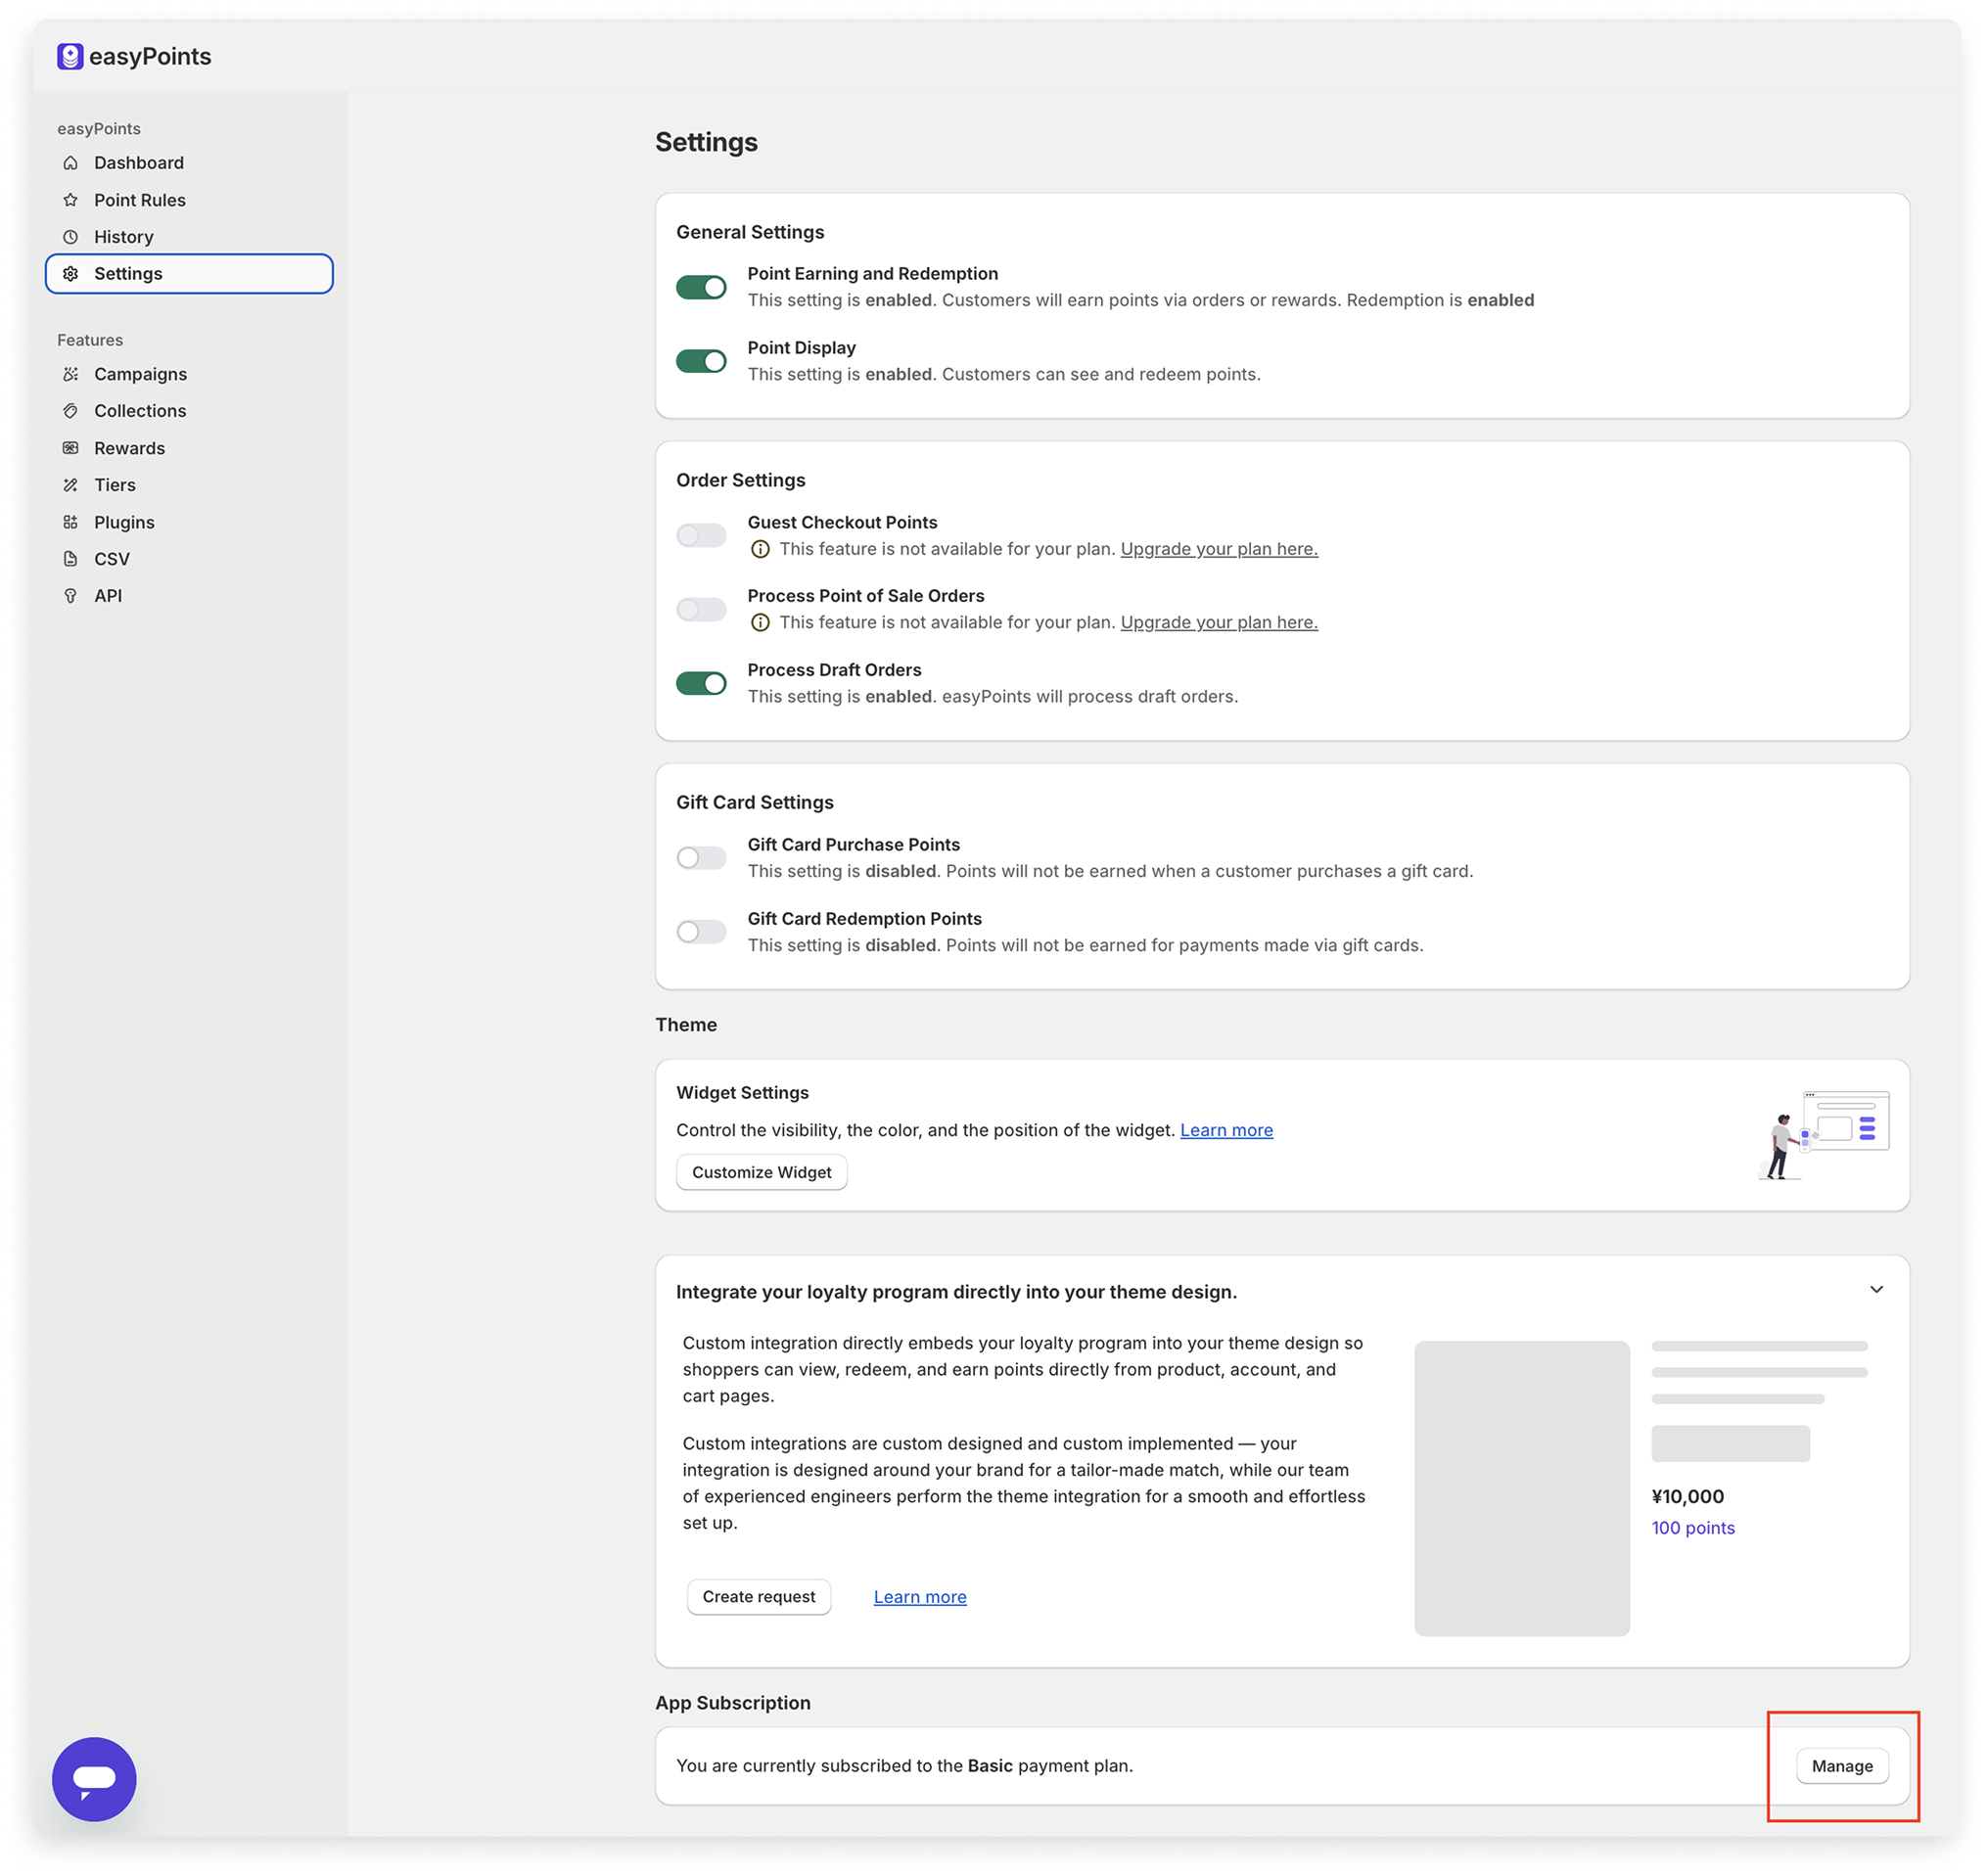Go to Point Rules page
The width and height of the screenshot is (1987, 1876).
[189, 200]
